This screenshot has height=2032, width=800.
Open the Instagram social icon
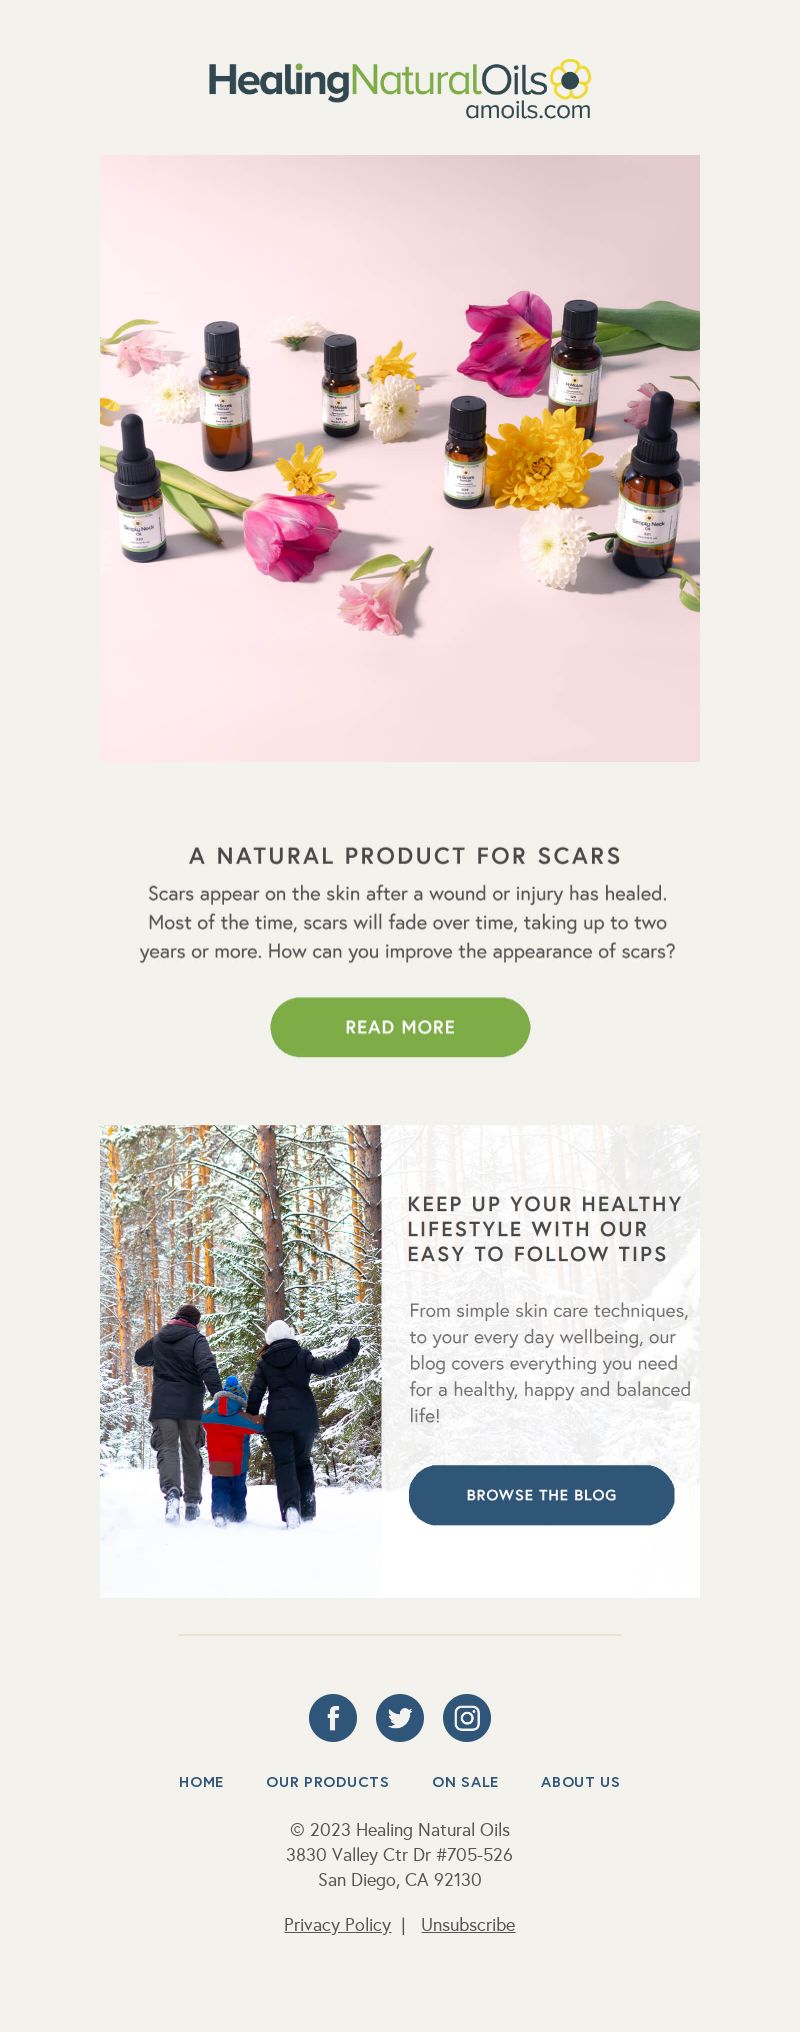click(467, 1718)
